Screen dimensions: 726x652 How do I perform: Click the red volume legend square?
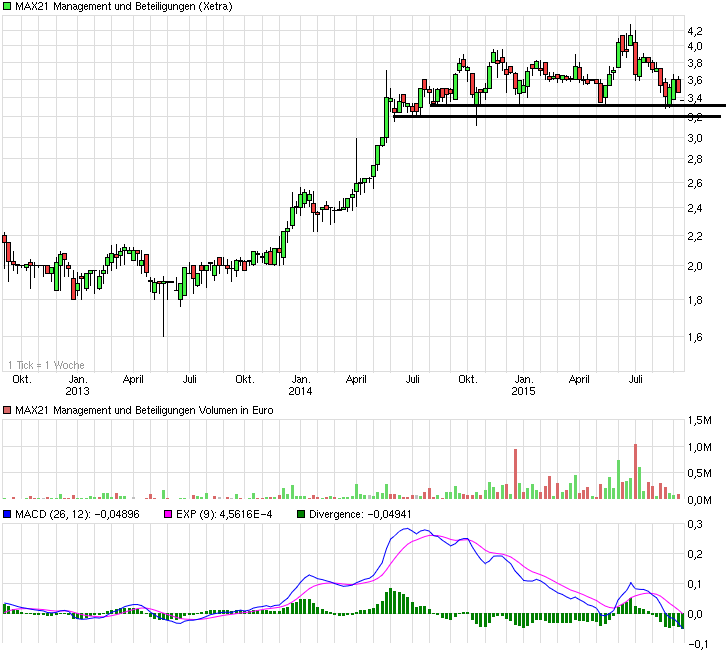tap(8, 409)
